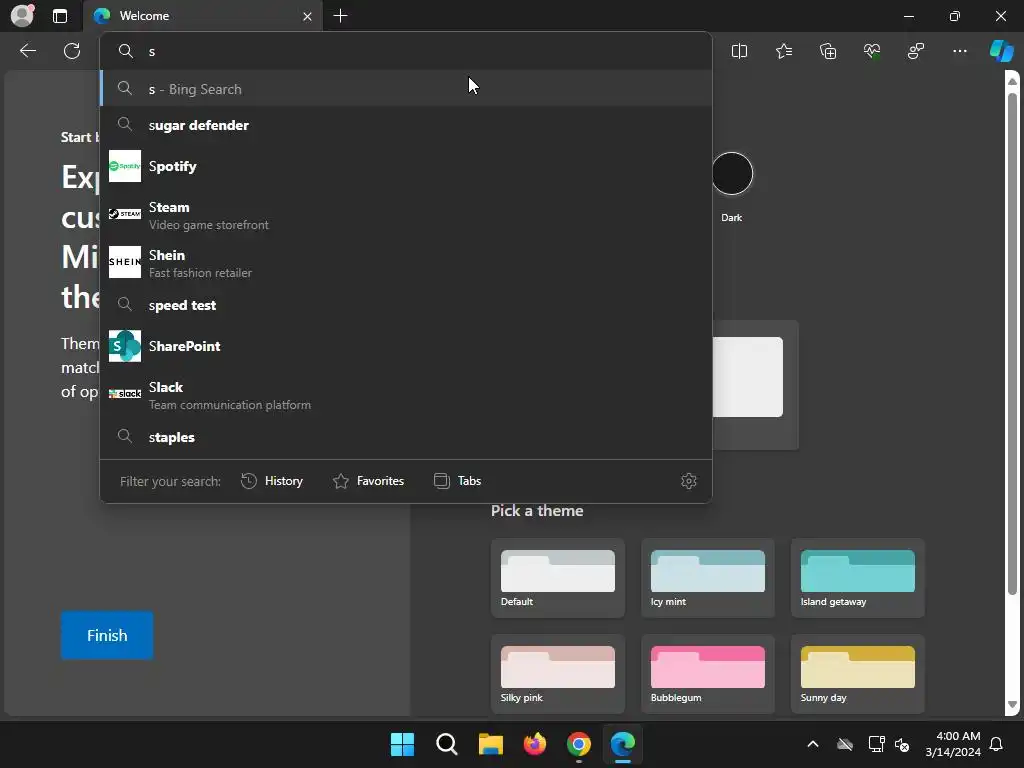Click the Slack logo icon
This screenshot has width=1024, height=768.
[x=125, y=393]
